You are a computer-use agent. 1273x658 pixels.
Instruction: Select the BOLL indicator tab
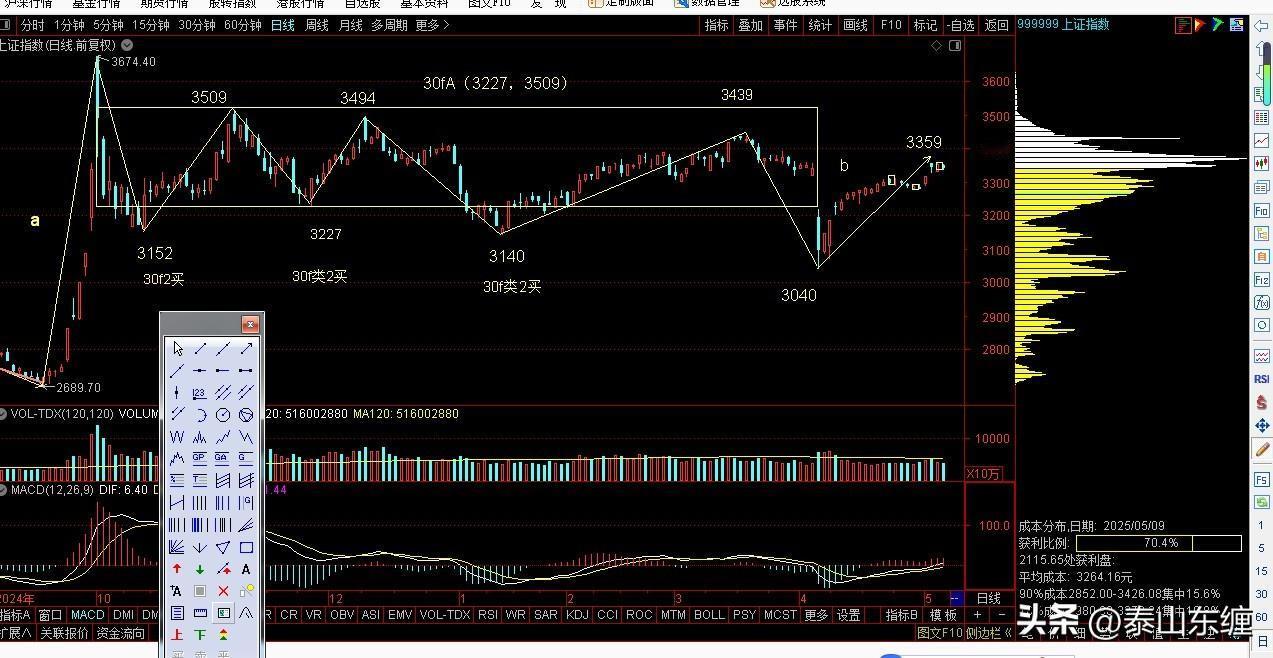pos(709,615)
